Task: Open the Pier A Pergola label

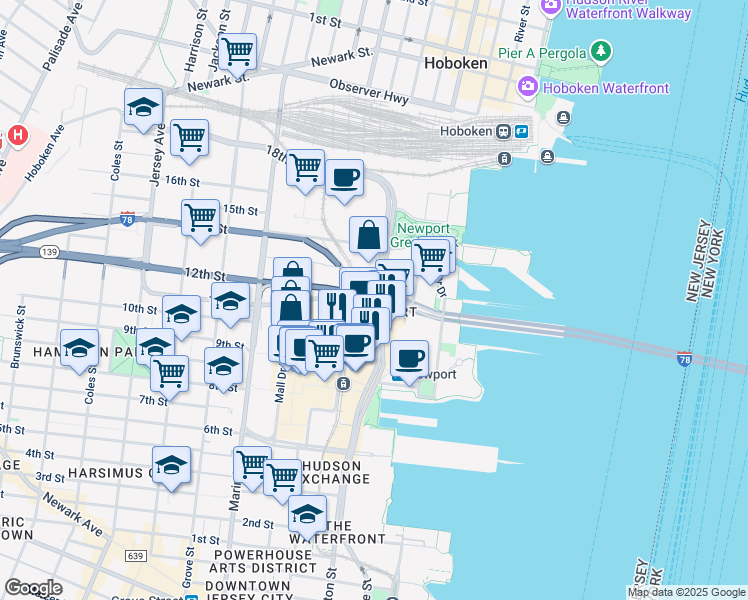Action: 542,53
